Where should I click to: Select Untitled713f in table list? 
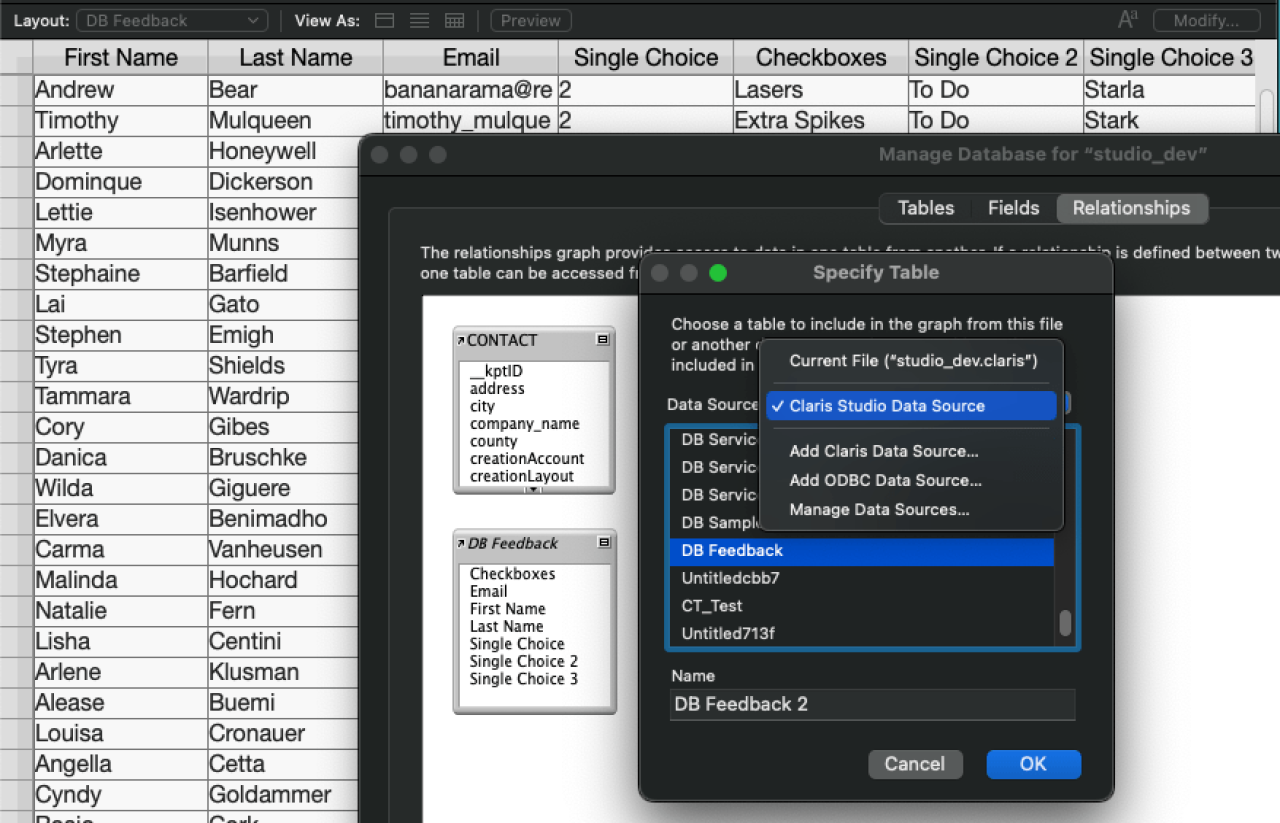[861, 633]
